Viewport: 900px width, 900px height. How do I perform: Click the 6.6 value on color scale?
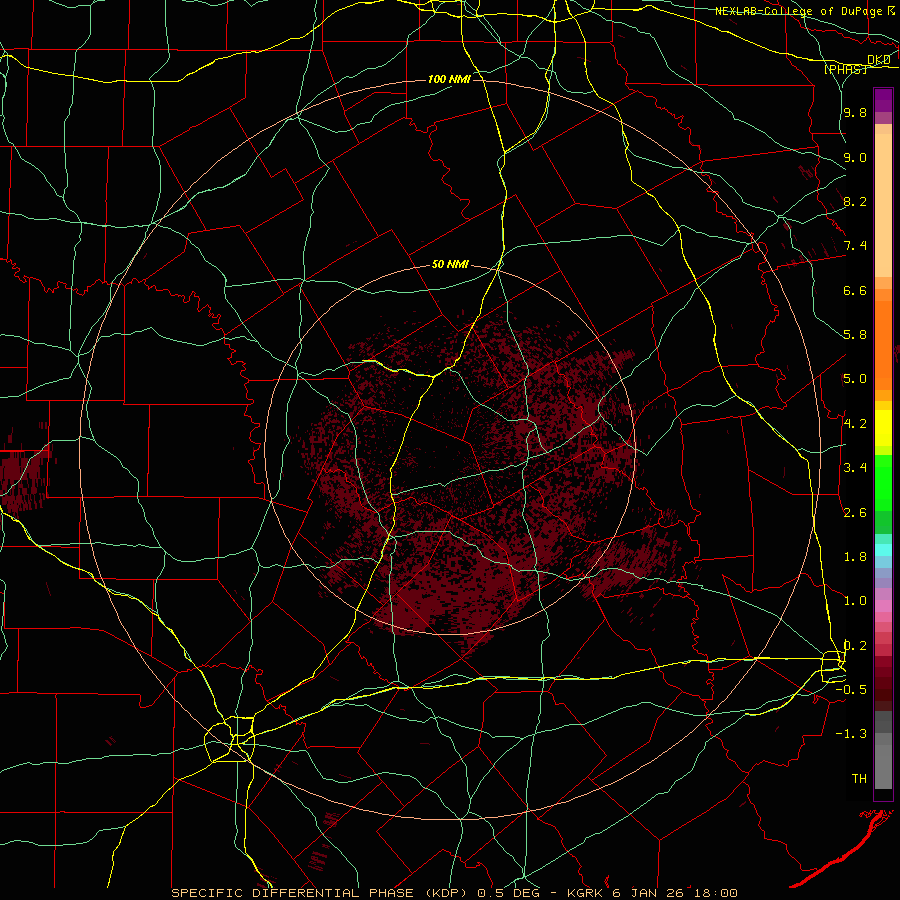pyautogui.click(x=855, y=290)
